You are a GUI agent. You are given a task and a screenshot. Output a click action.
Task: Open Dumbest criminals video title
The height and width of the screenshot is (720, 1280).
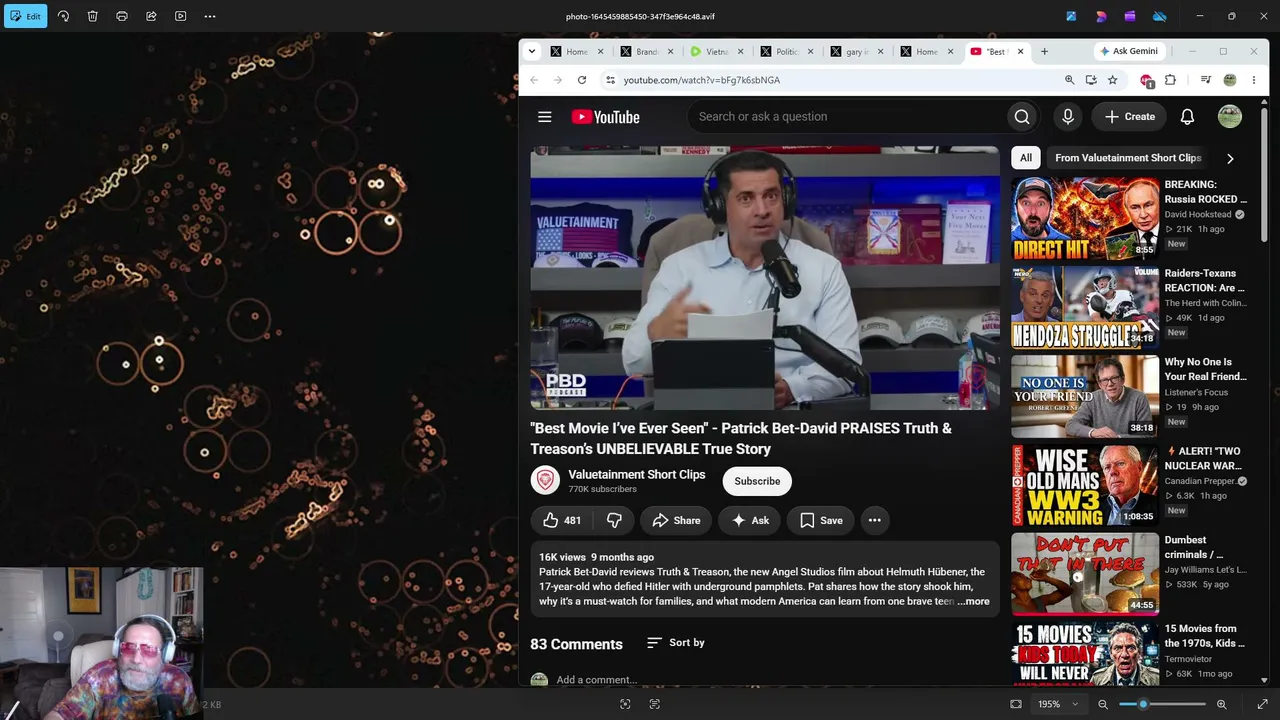(x=1194, y=547)
